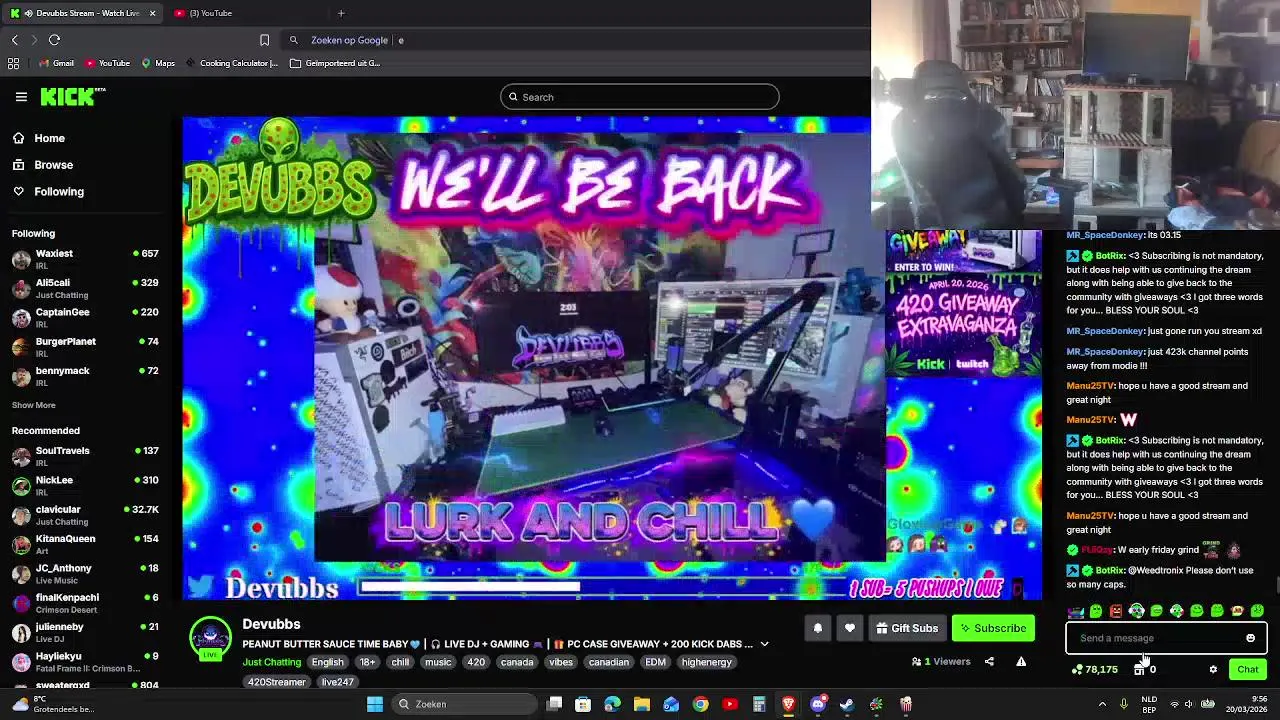Open the channel points shop icon

click(1139, 670)
